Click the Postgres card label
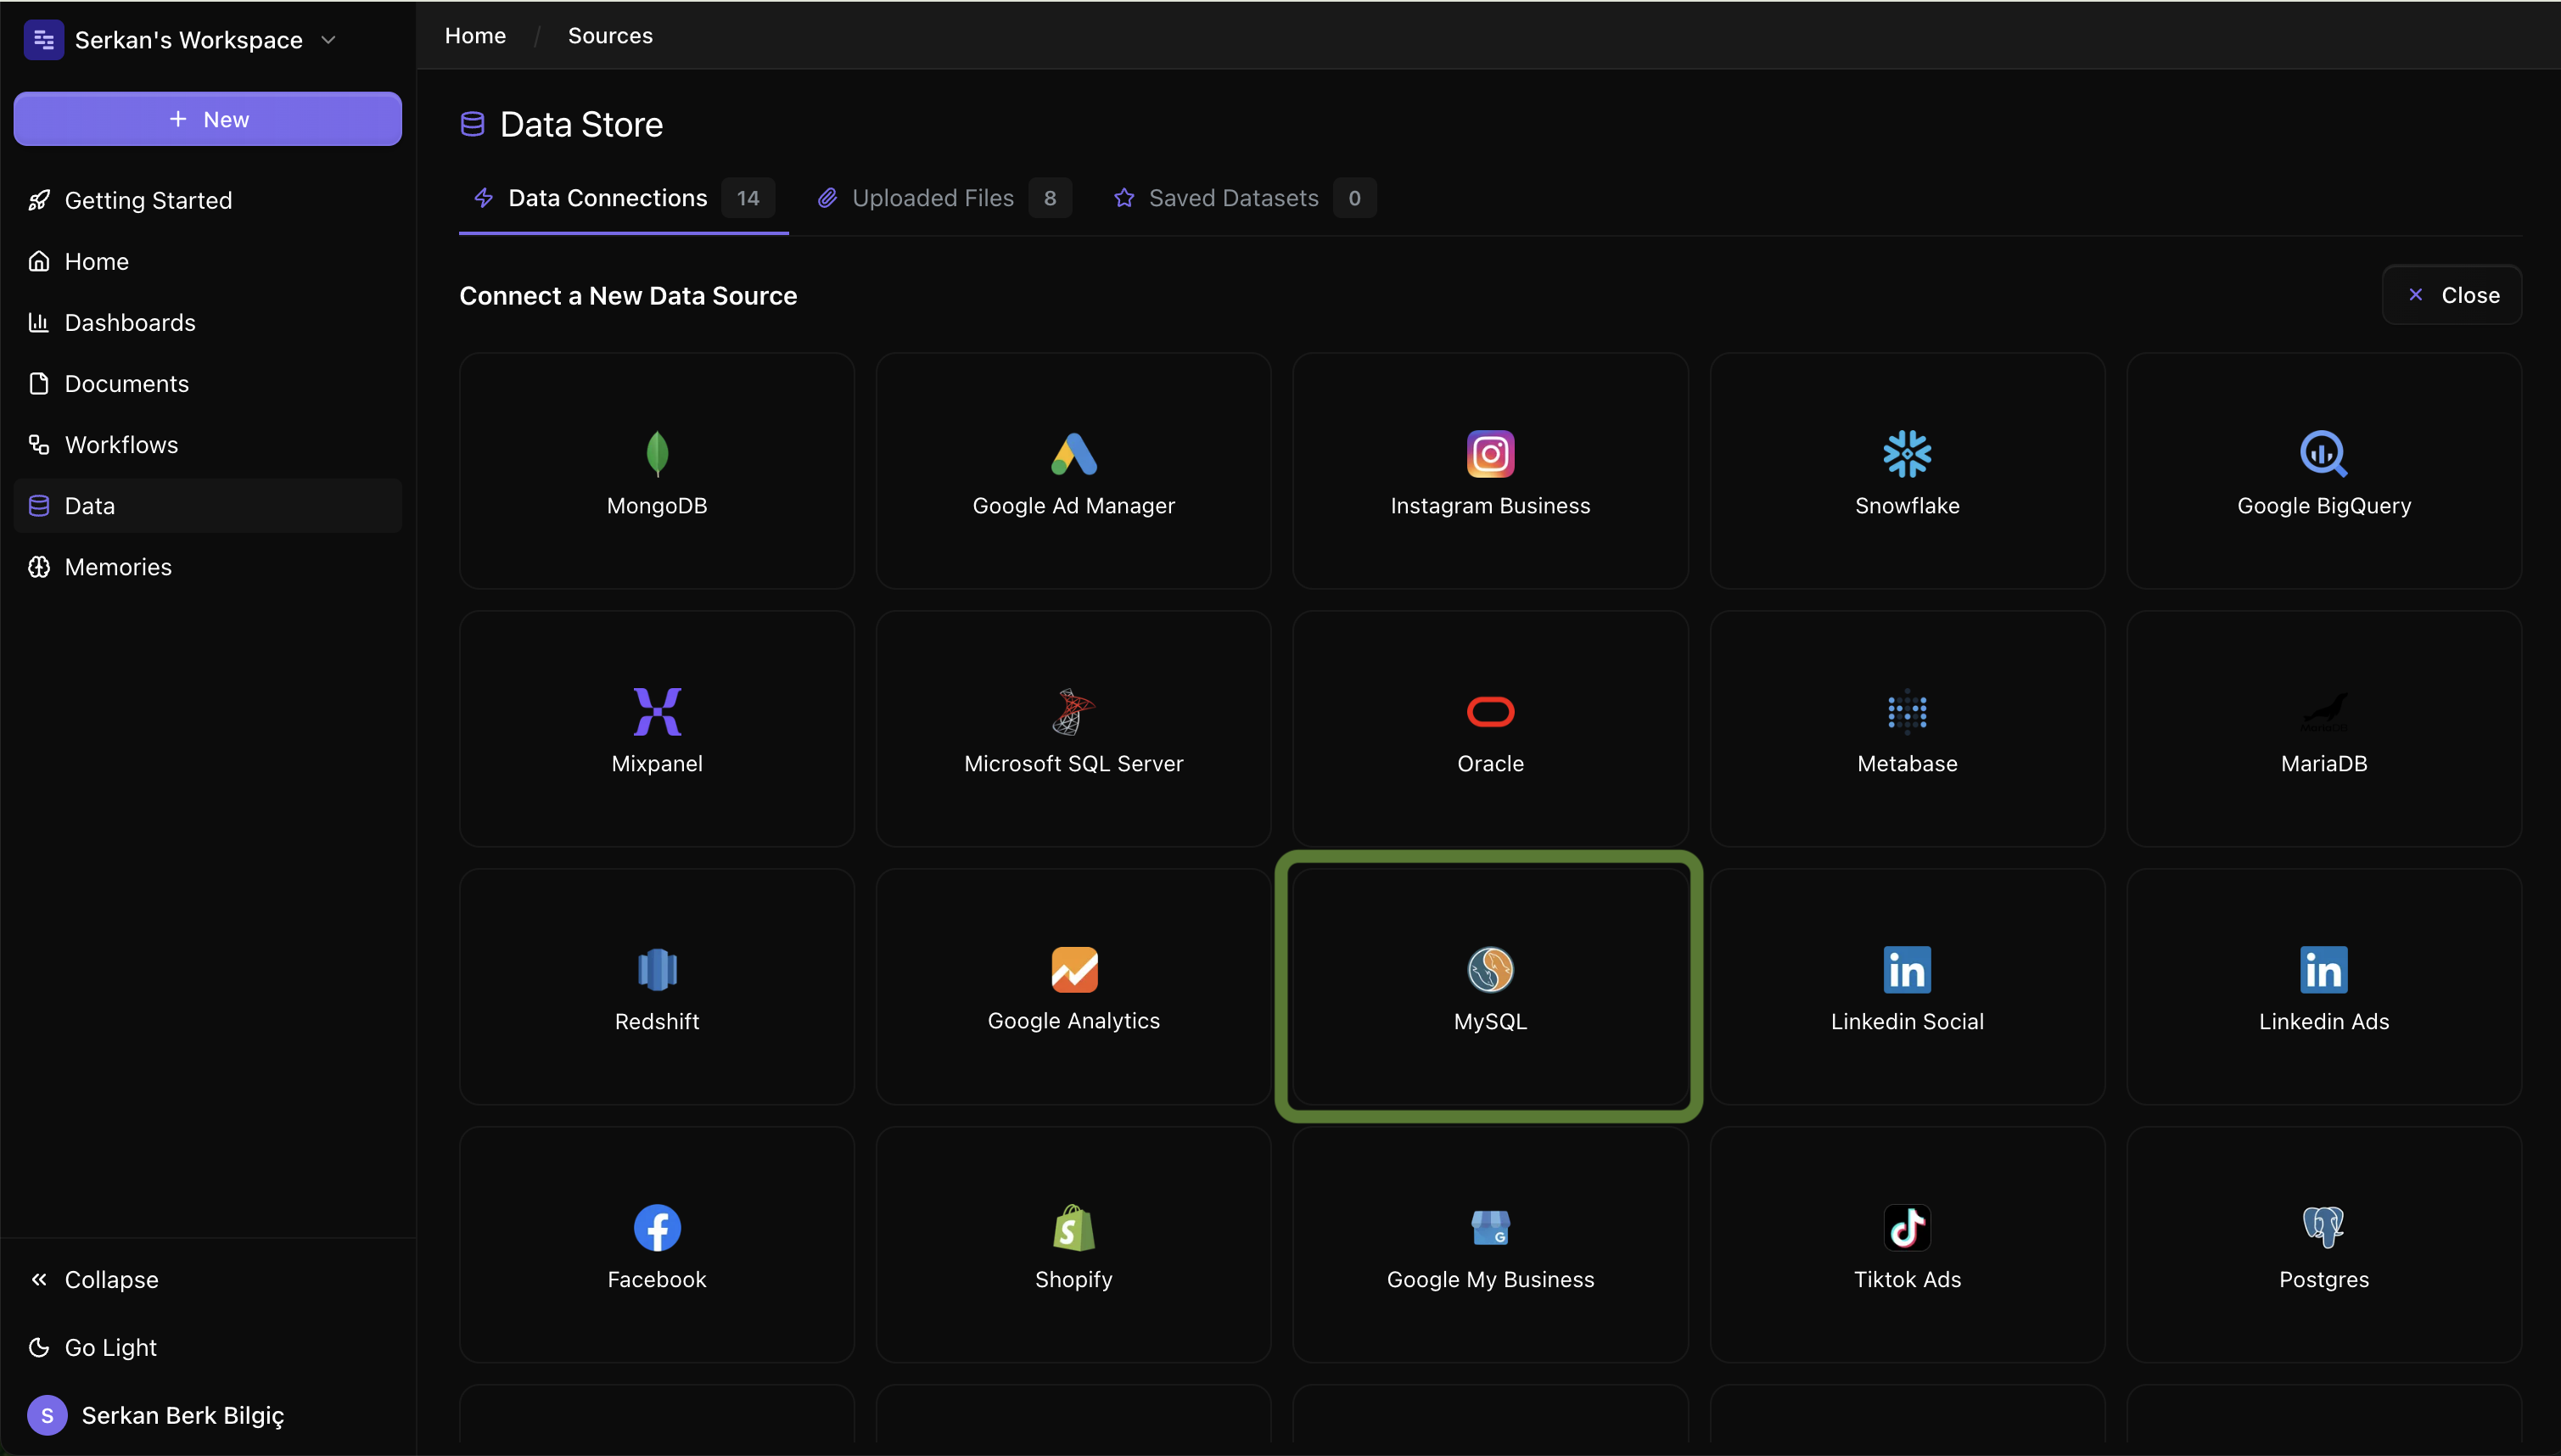This screenshot has height=1456, width=2561. coord(2324,1279)
